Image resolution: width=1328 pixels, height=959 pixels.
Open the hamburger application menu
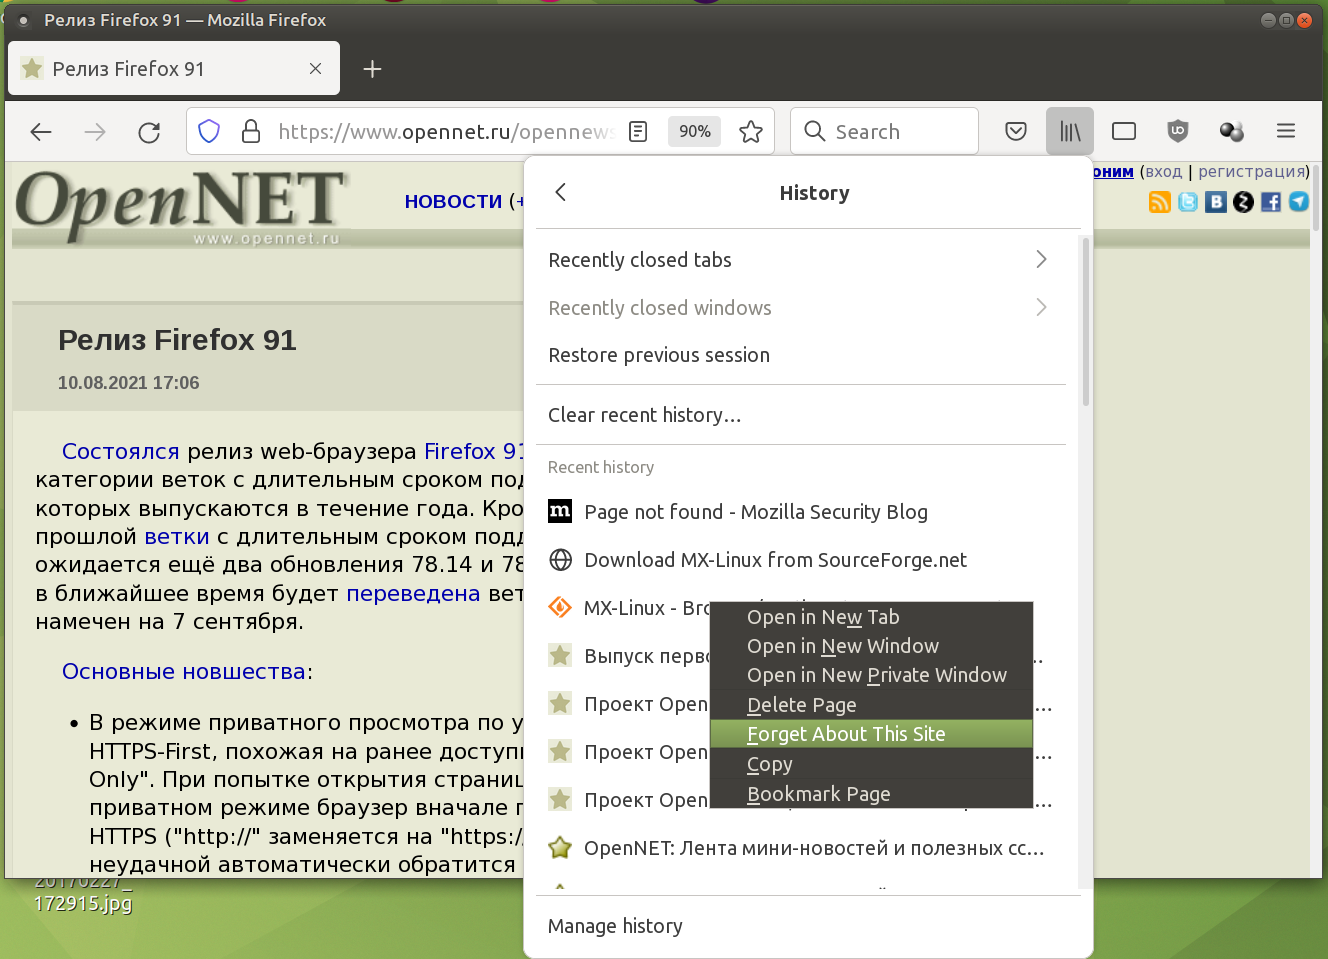coord(1286,131)
